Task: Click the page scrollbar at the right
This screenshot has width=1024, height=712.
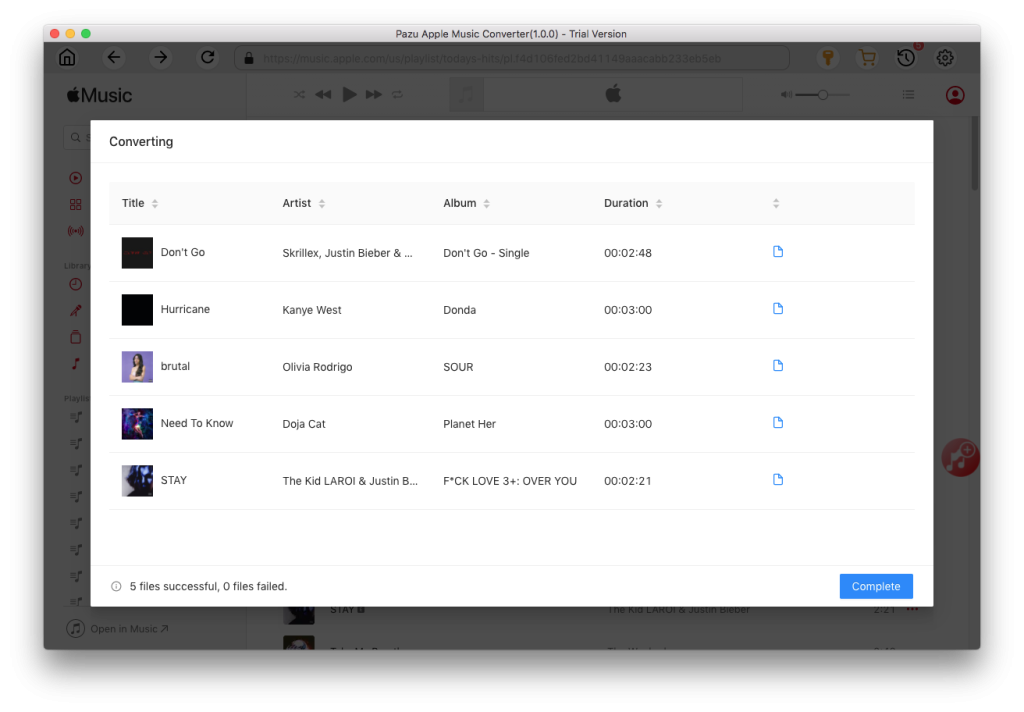Action: [x=974, y=154]
